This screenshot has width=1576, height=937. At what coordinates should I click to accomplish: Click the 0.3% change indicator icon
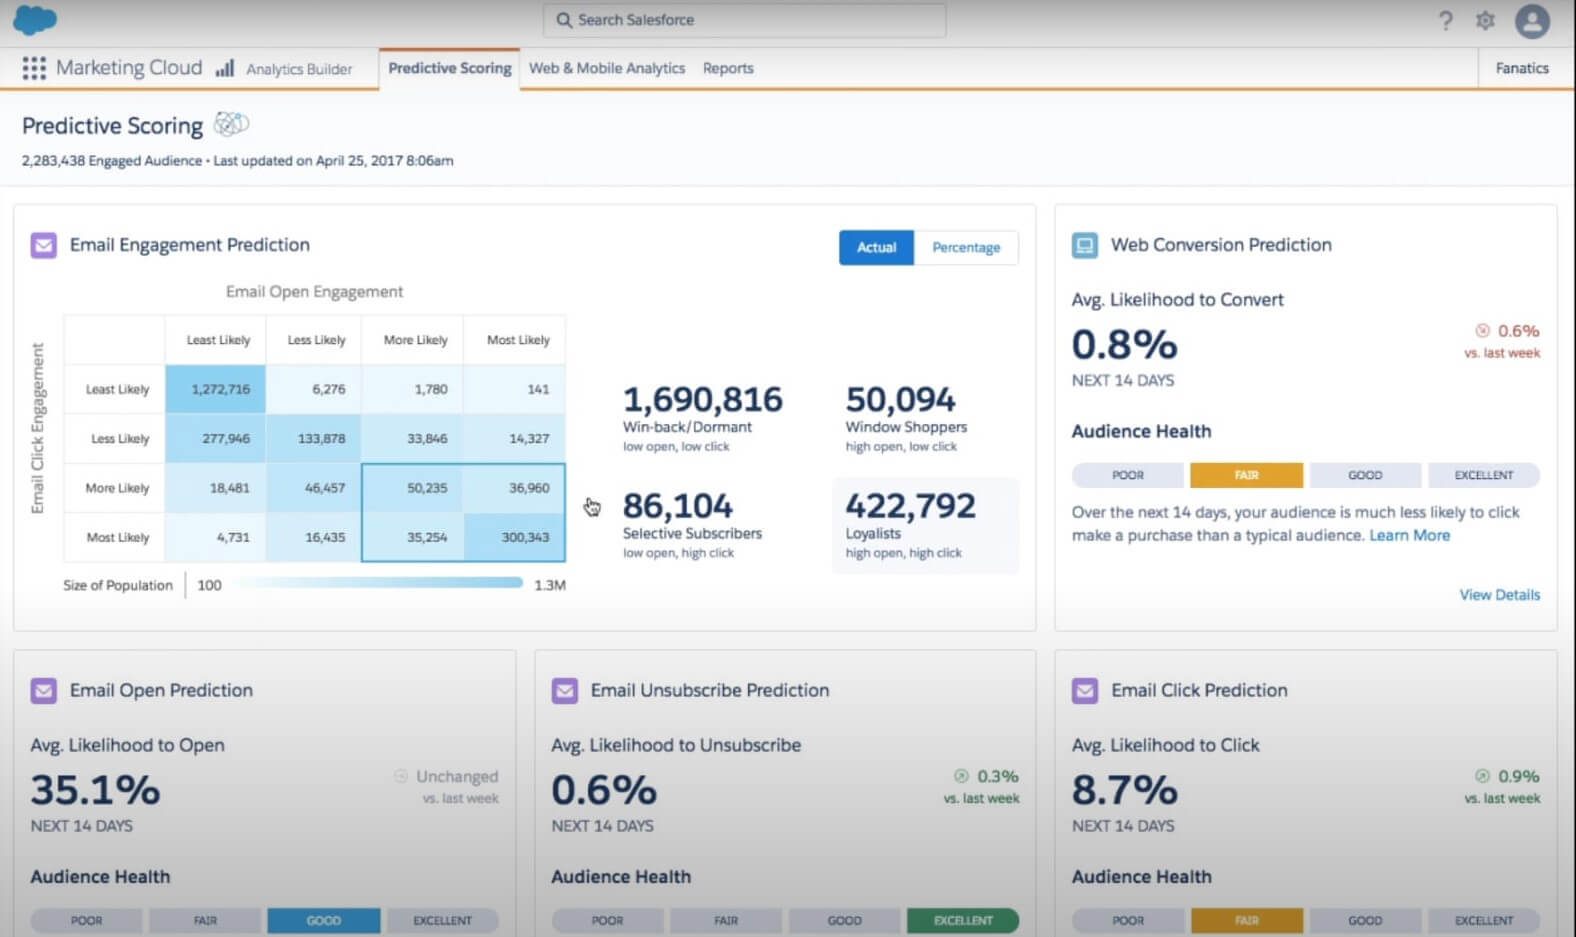(x=961, y=776)
